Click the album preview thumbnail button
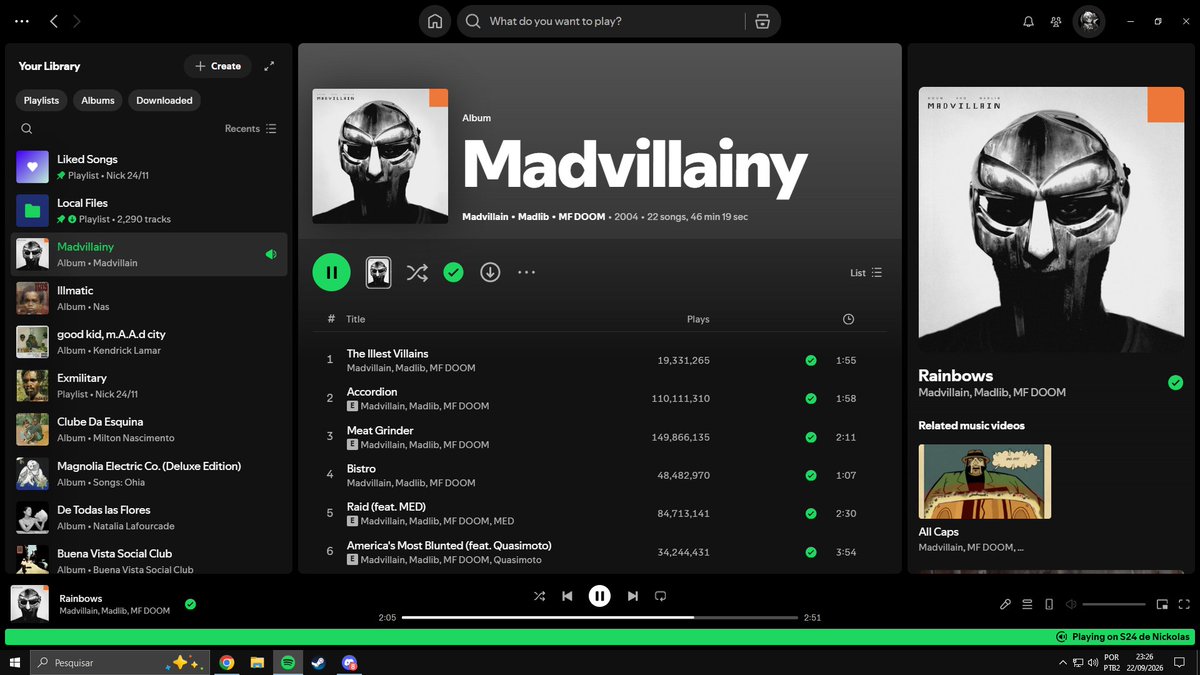 click(x=378, y=272)
